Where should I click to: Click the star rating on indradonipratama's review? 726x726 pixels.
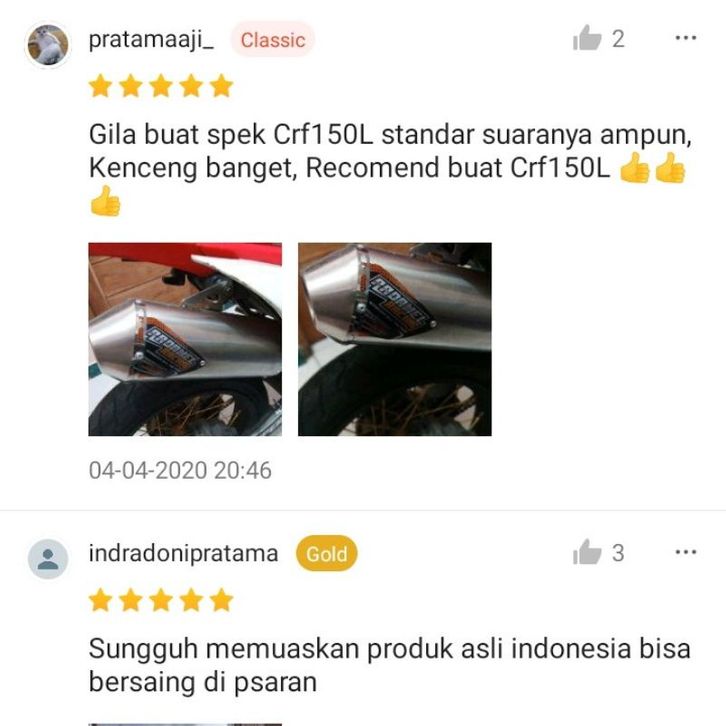(x=161, y=601)
